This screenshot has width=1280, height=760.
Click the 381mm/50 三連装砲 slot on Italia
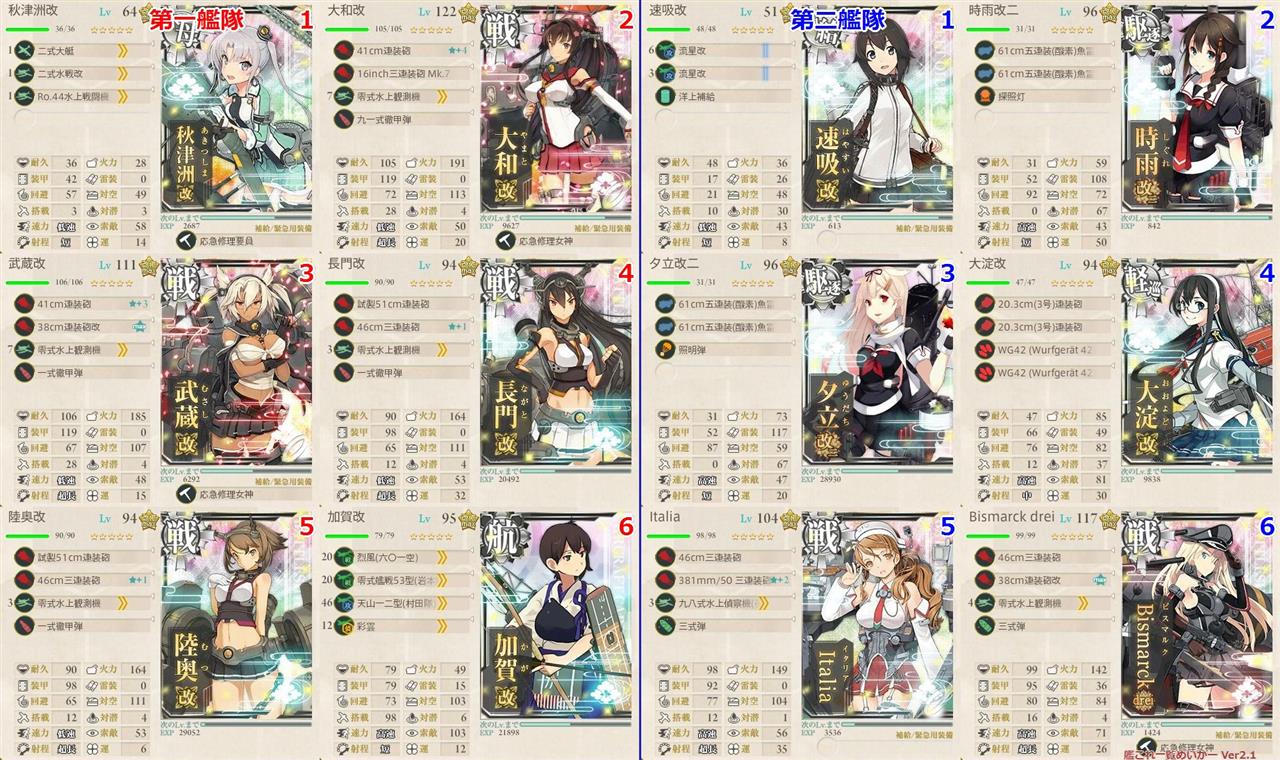[720, 579]
